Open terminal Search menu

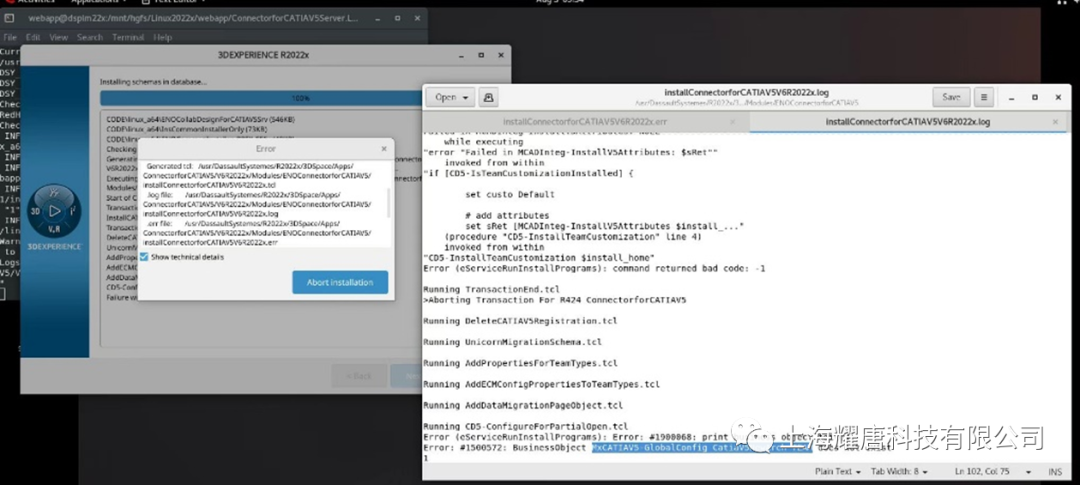tap(90, 37)
